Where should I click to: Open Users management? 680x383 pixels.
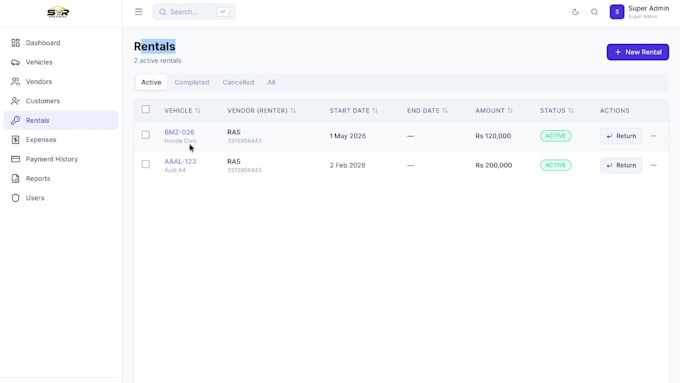[61, 198]
